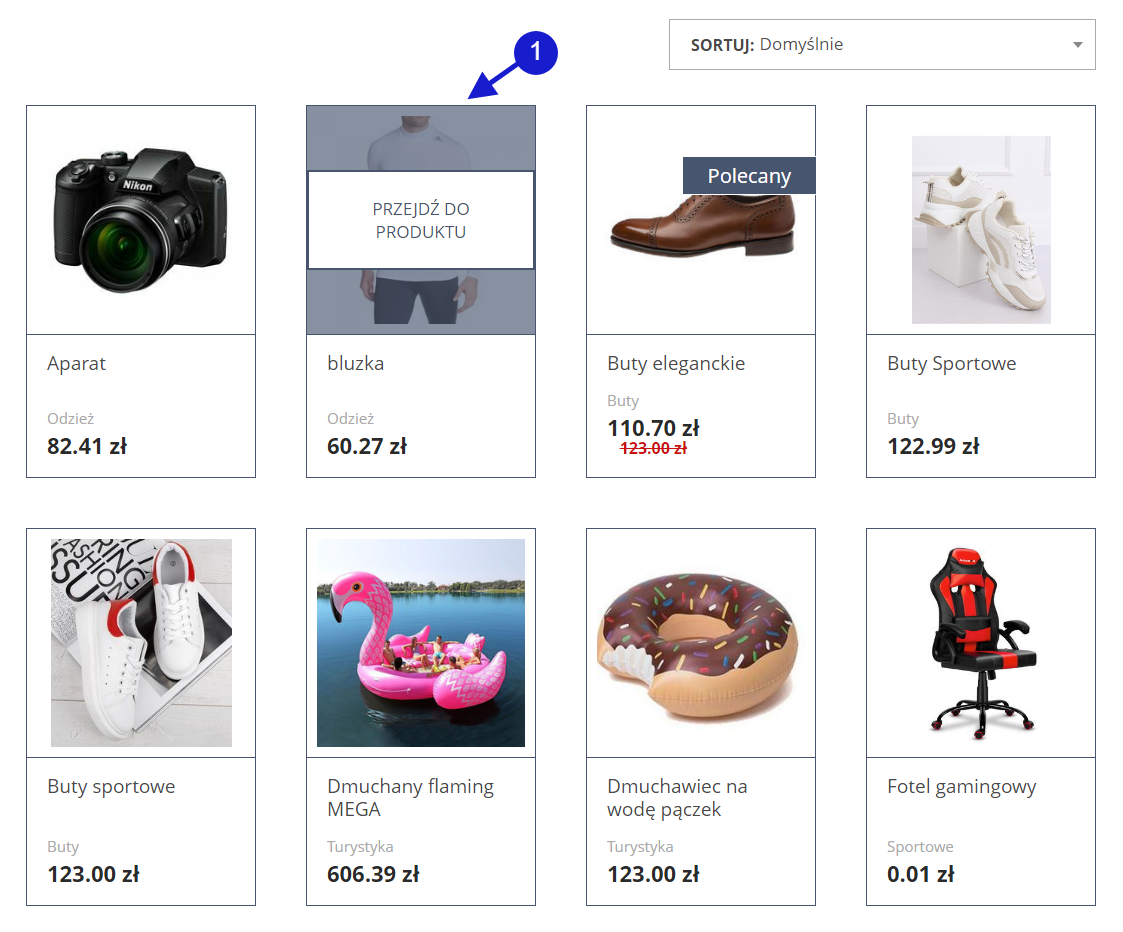Open the Buty eleganckie product link

coord(676,364)
